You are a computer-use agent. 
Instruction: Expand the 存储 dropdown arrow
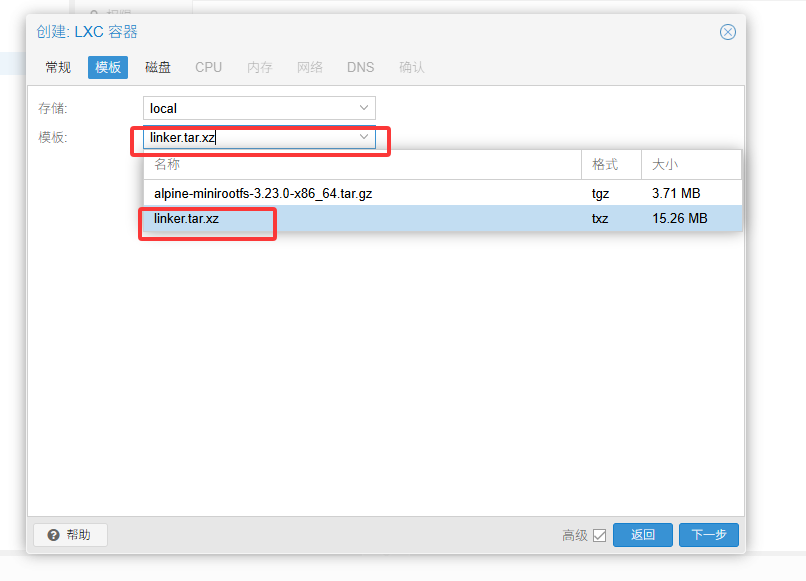point(364,108)
